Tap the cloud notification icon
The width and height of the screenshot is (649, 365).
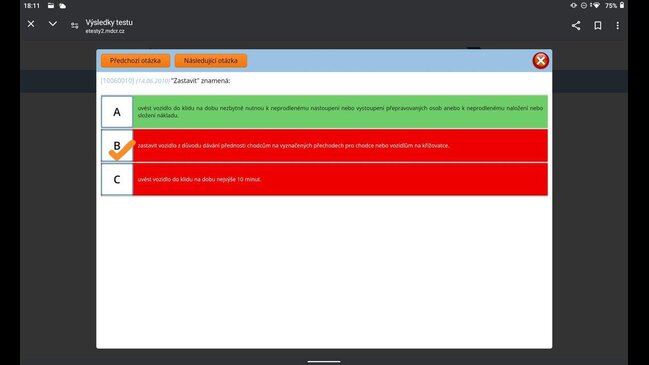click(62, 6)
